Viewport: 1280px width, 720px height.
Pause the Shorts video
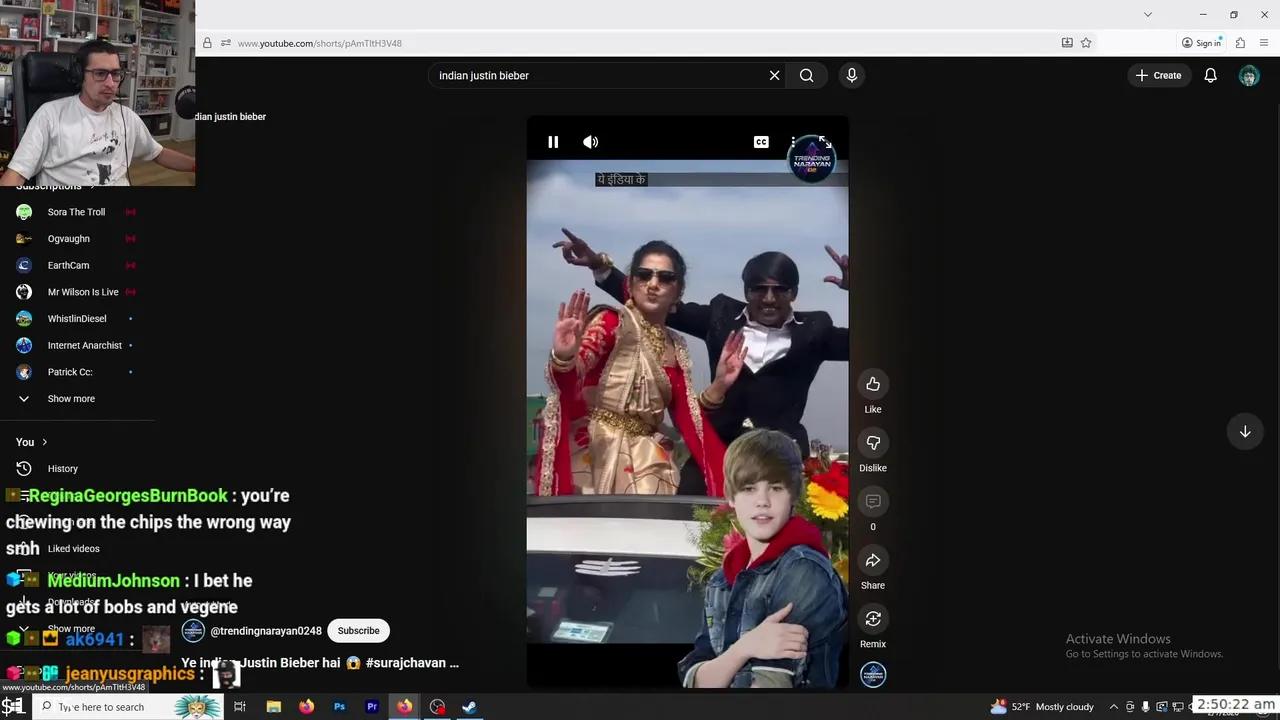click(x=553, y=142)
